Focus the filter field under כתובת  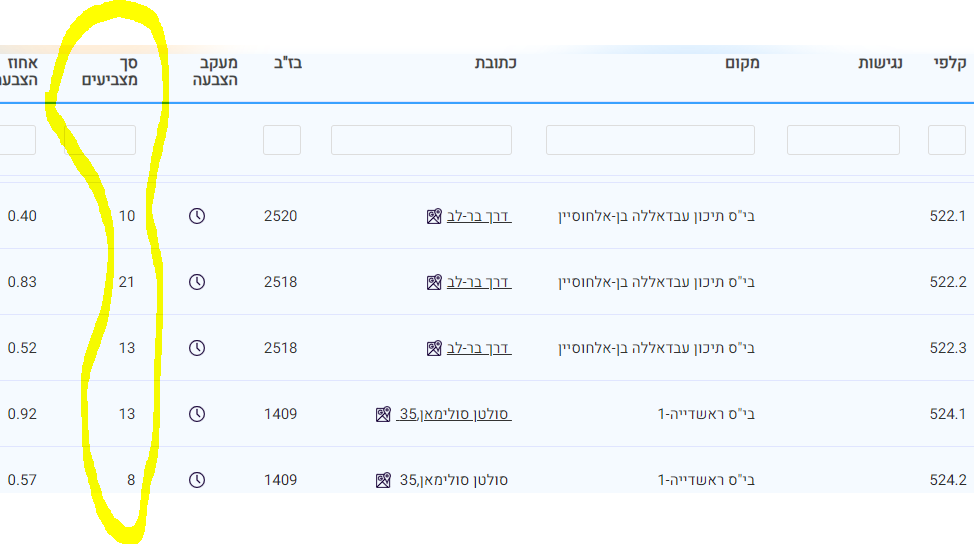421,140
